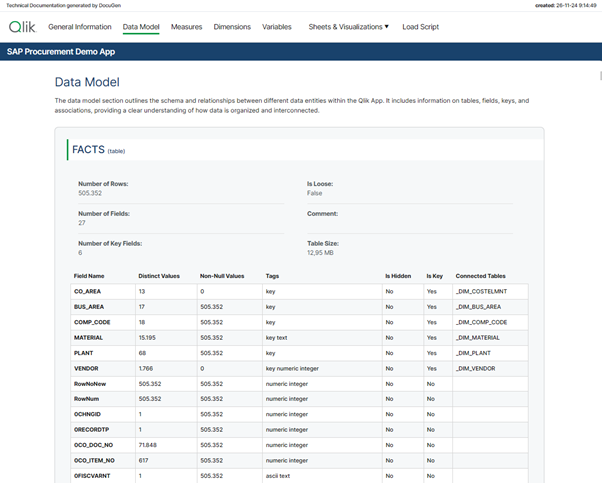Viewport: 602px width, 483px height.
Task: Select the 0CHNGID field name cell
Action: tap(103, 414)
